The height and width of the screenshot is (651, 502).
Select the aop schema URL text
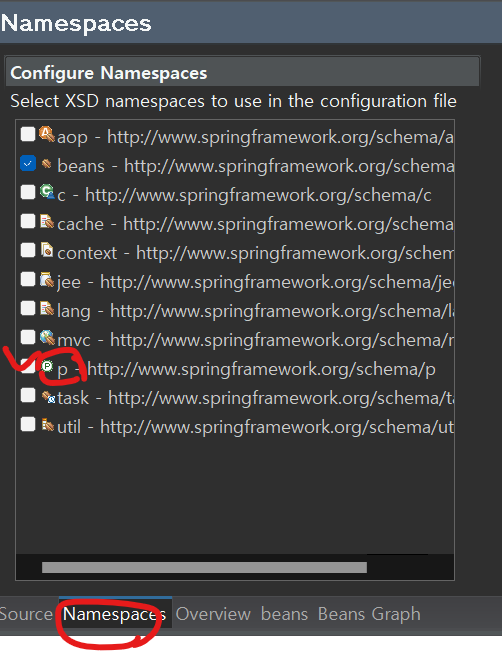[x=280, y=137]
